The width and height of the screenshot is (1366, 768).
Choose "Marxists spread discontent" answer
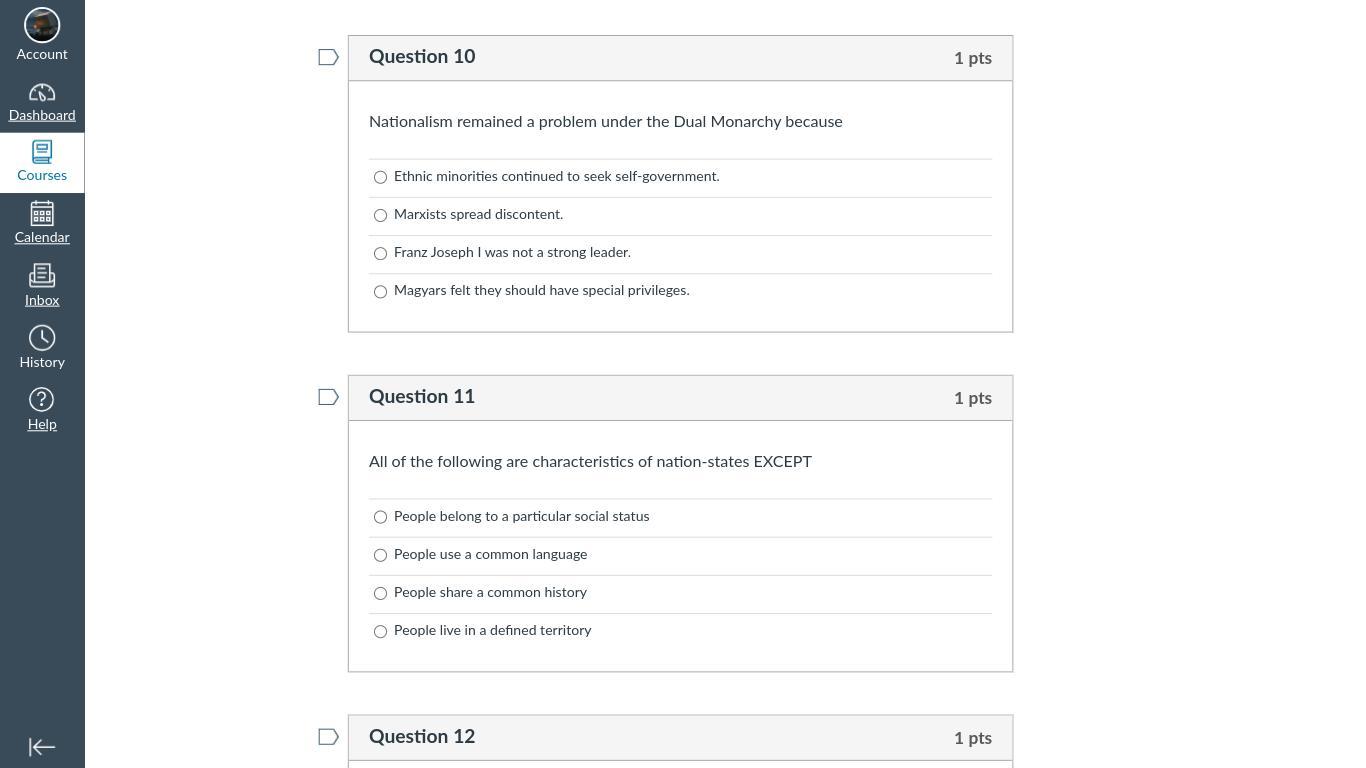[380, 216]
